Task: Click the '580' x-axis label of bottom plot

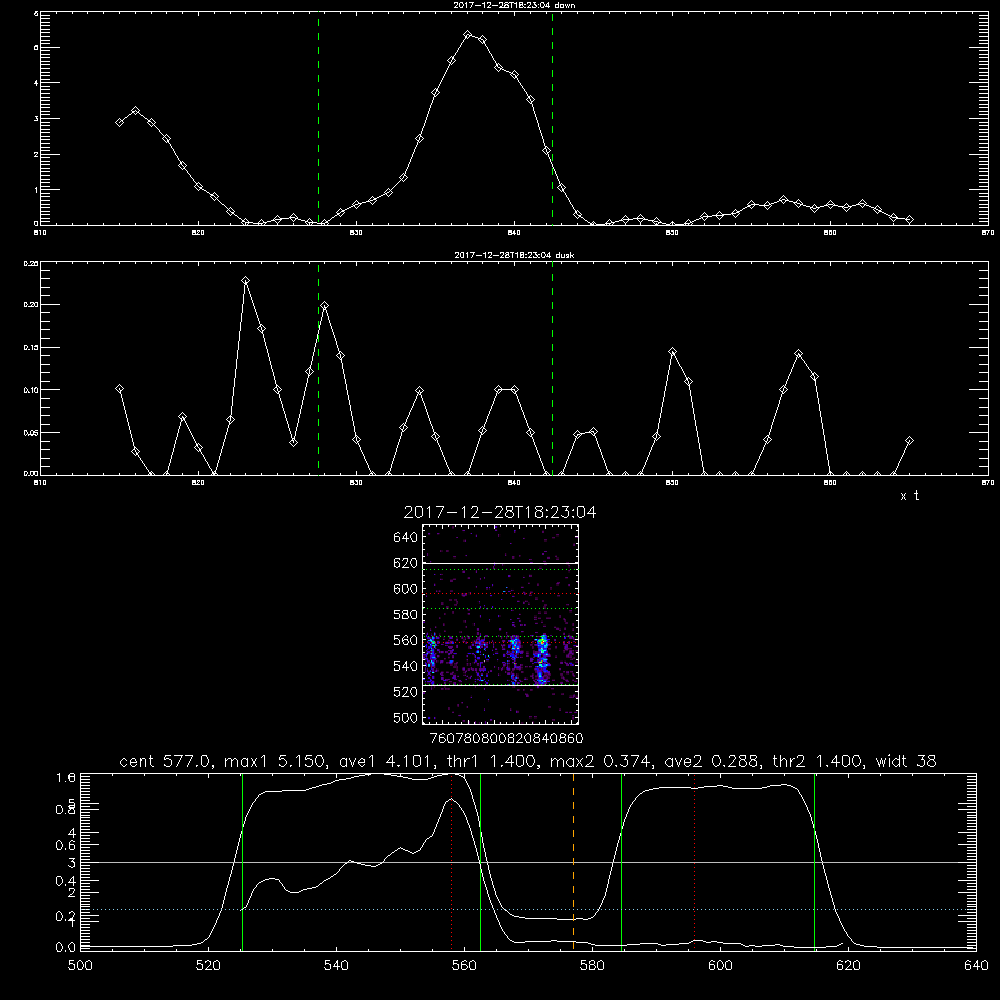Action: point(592,966)
